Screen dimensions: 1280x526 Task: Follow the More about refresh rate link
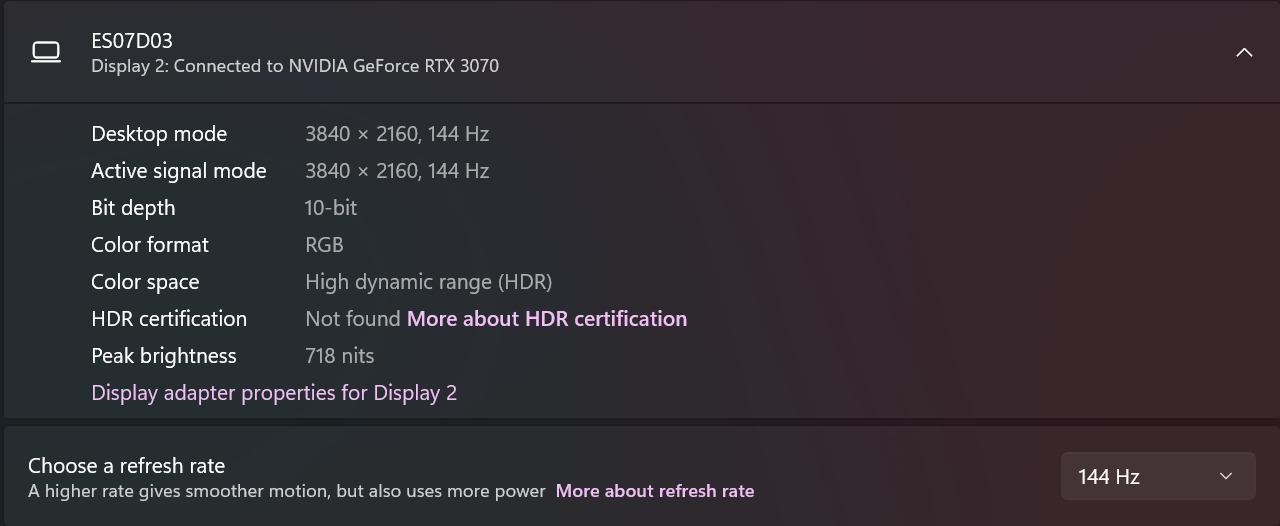click(x=655, y=491)
